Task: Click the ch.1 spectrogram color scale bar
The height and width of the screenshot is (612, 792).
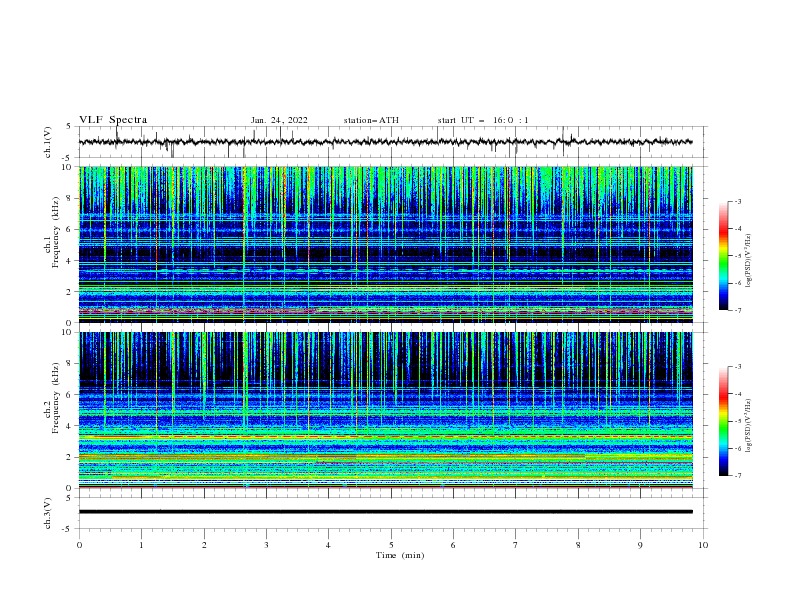Action: click(724, 256)
